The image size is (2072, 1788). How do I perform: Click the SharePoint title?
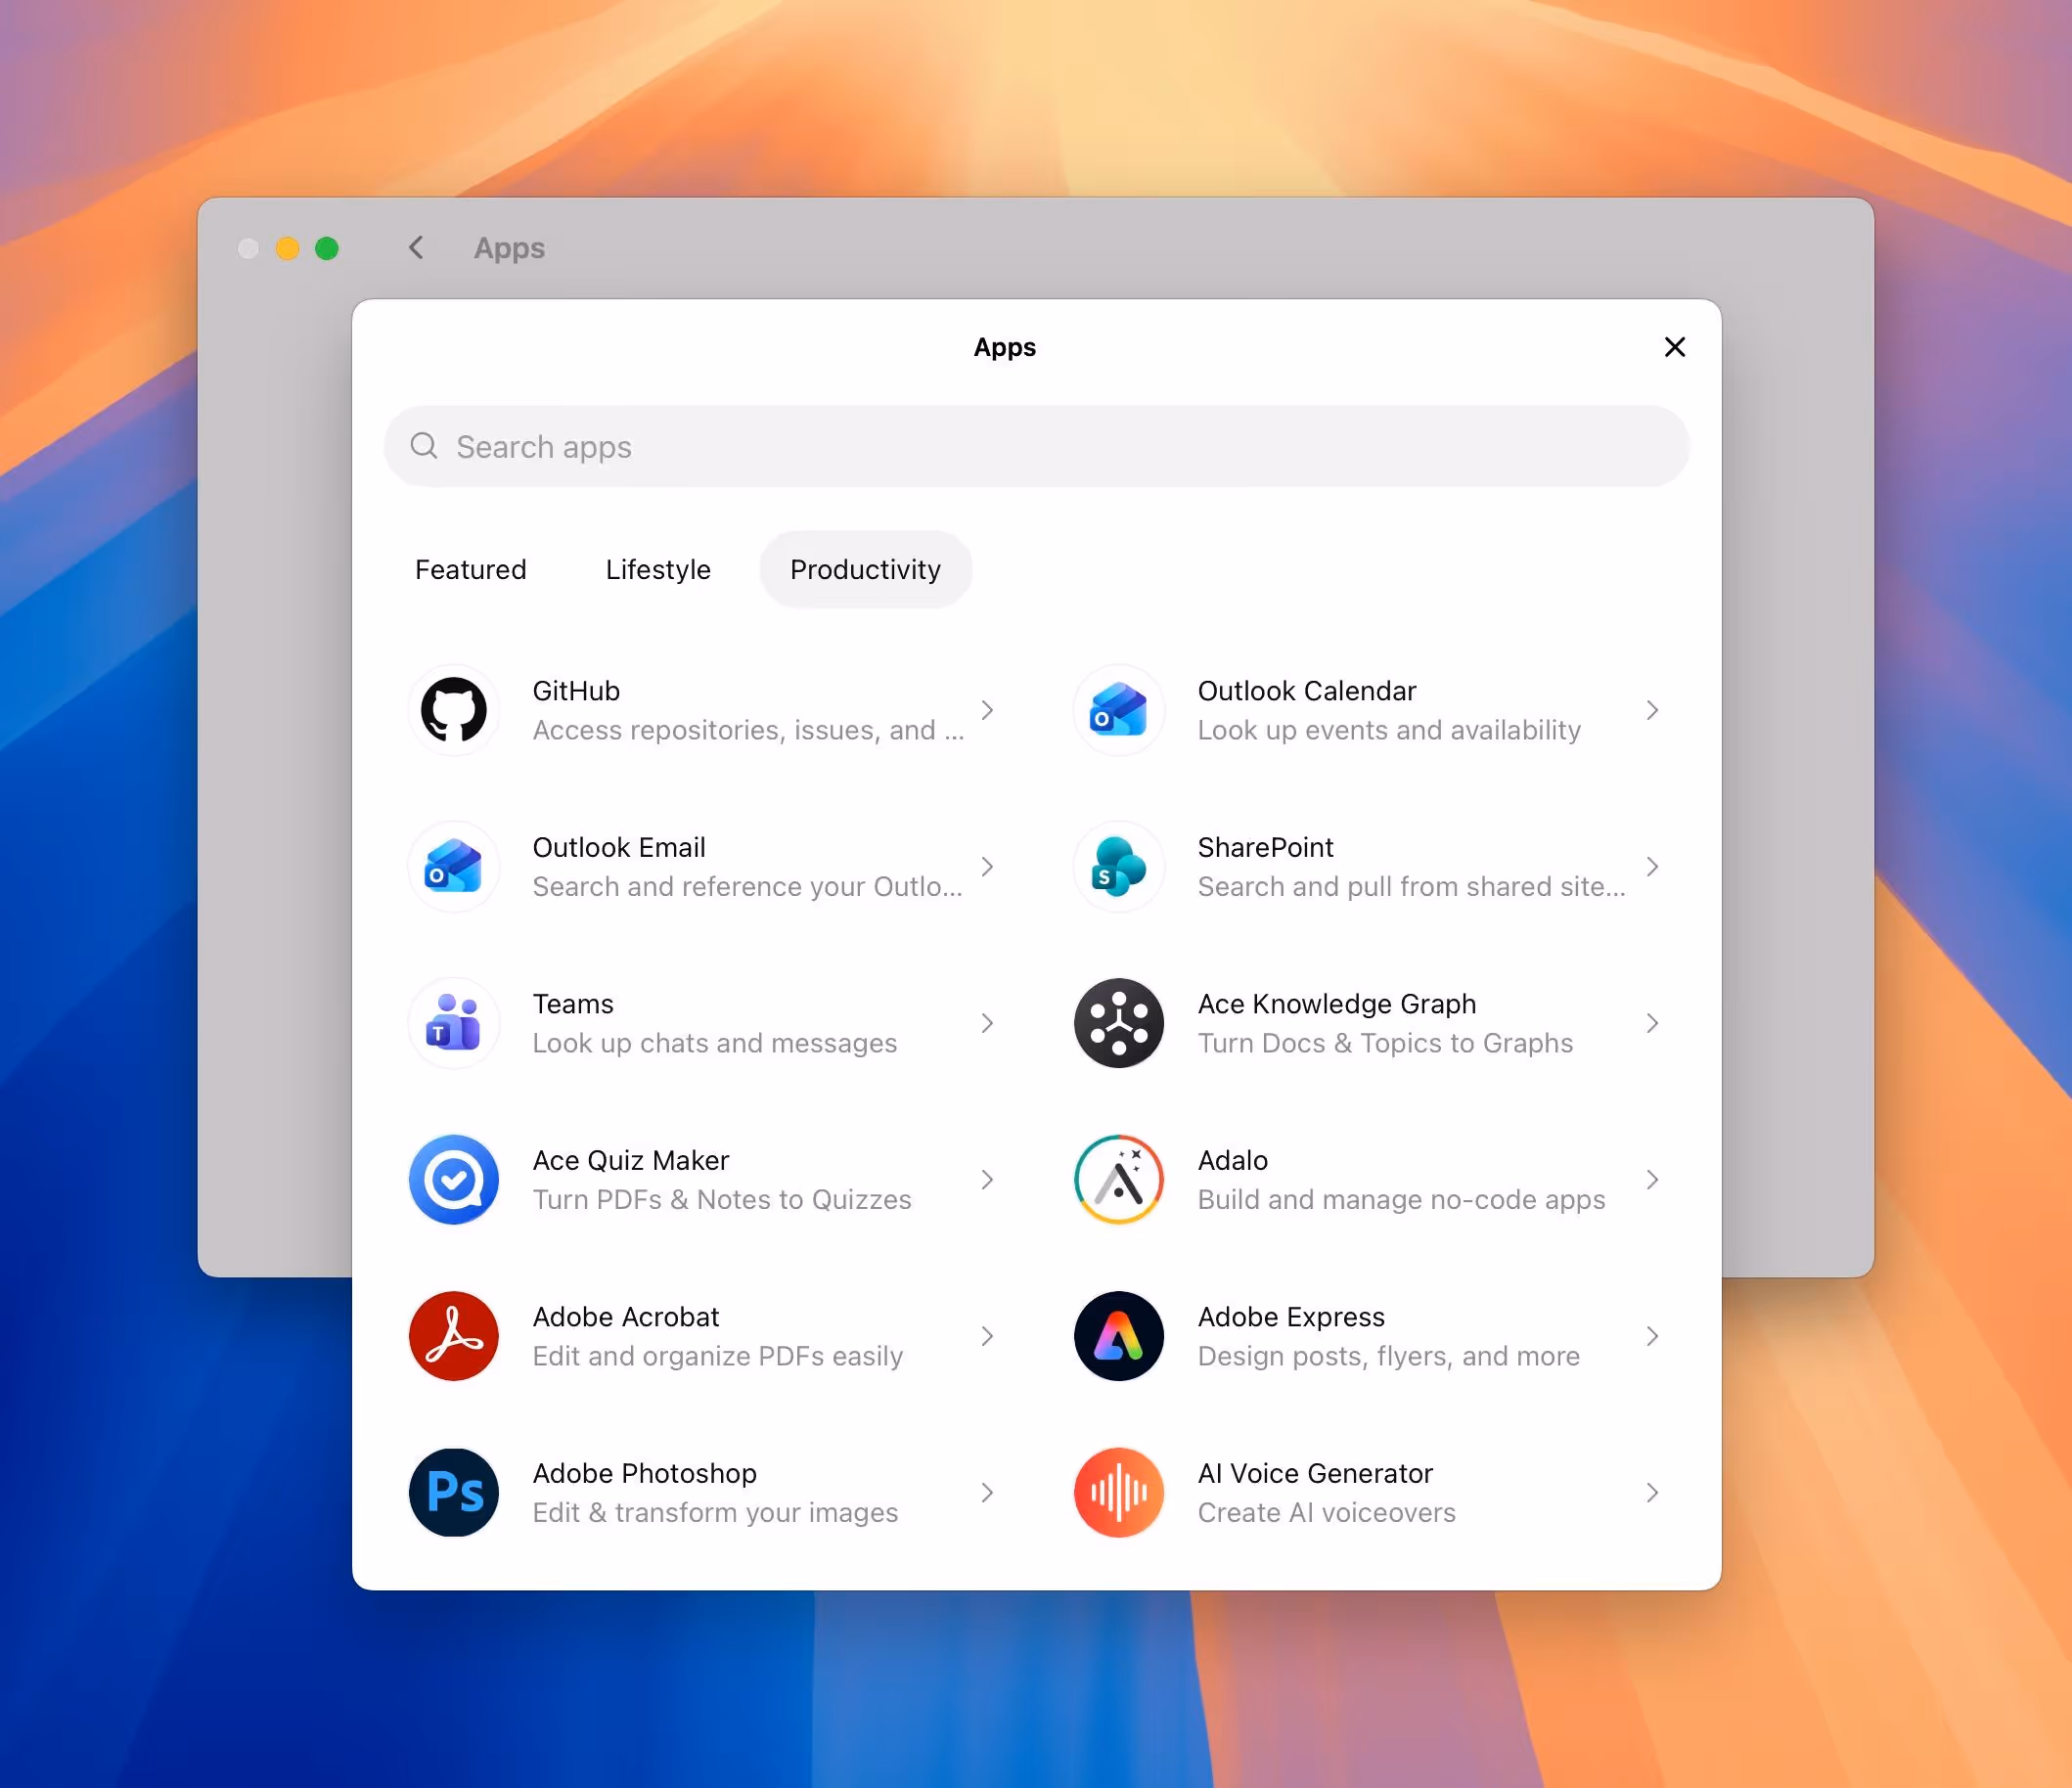click(x=1266, y=847)
